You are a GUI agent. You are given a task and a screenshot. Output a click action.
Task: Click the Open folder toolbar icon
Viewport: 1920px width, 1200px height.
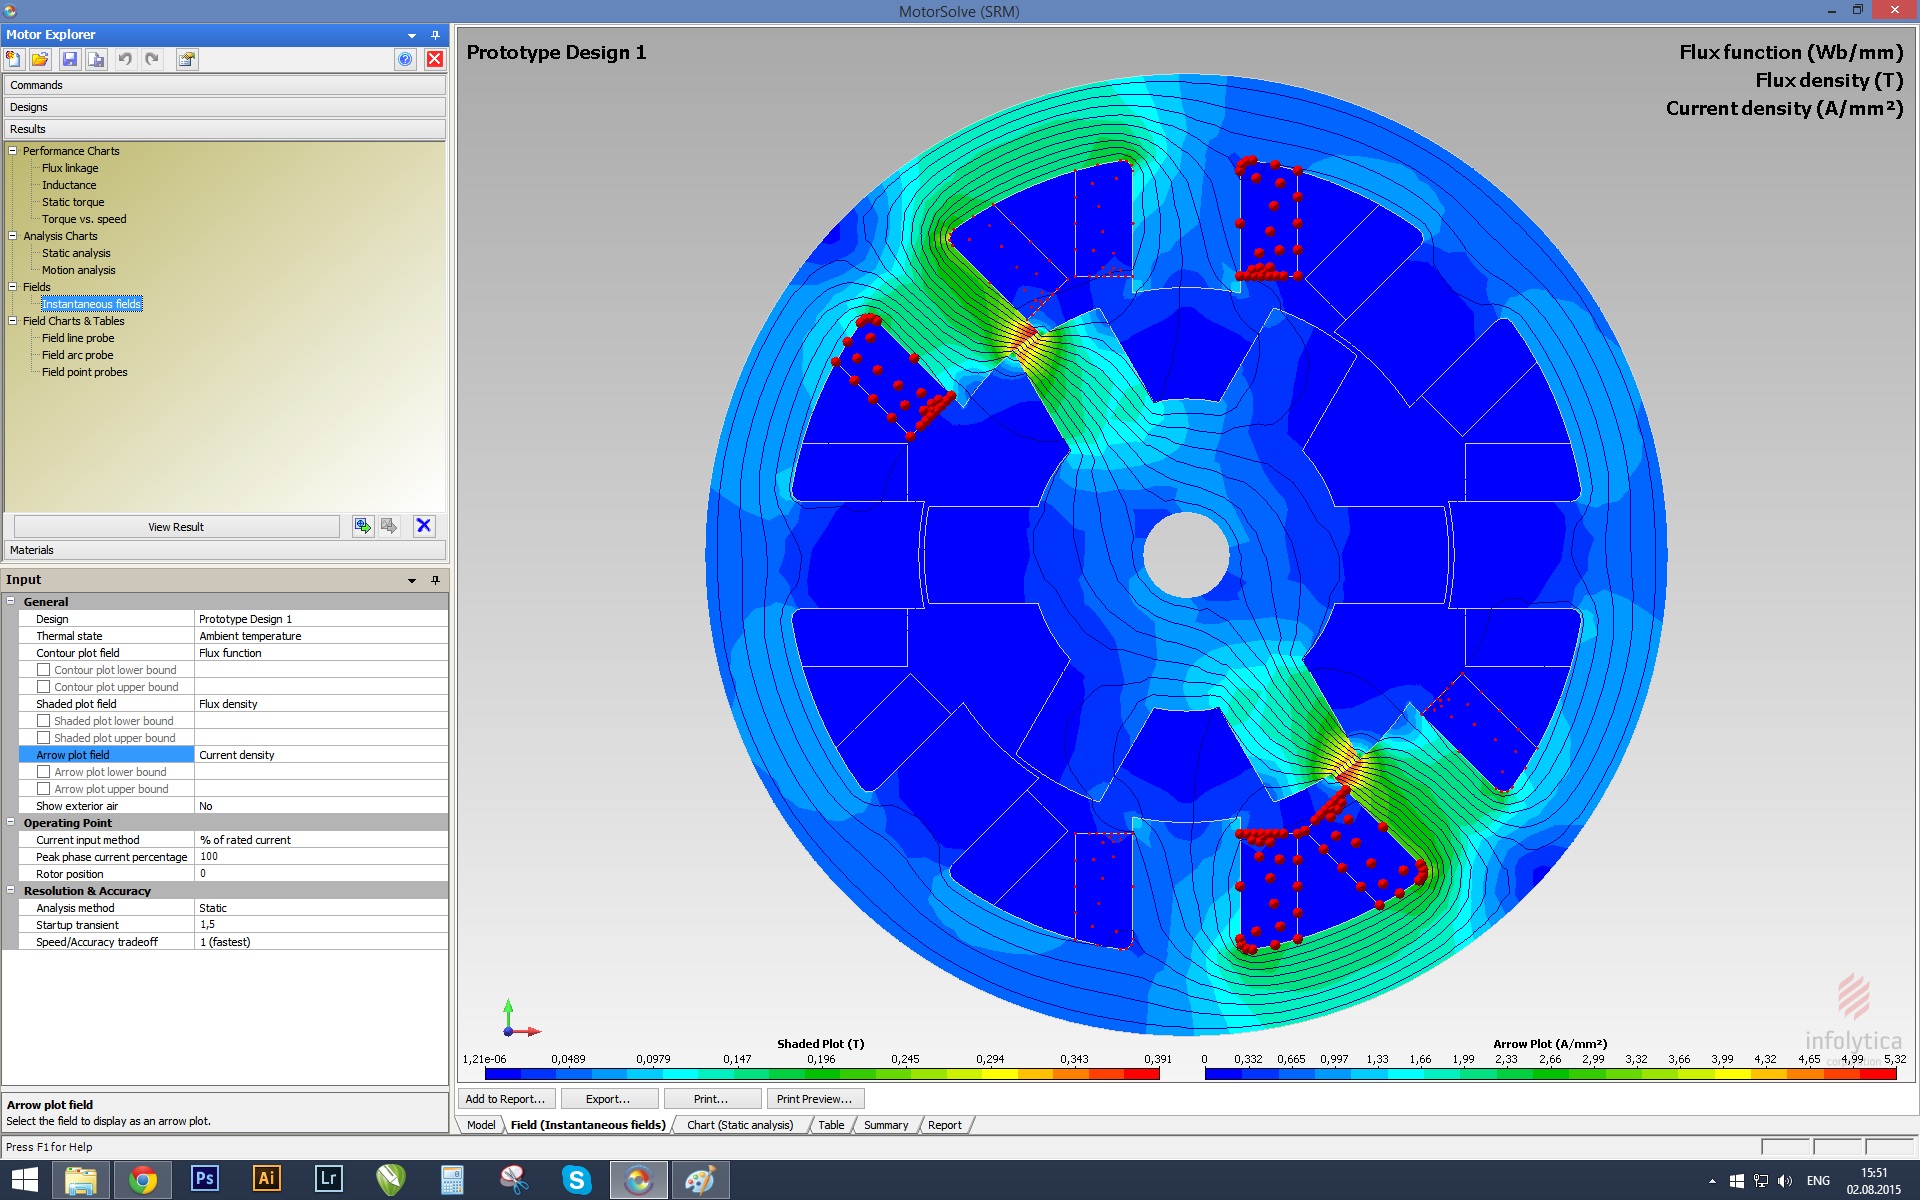(40, 59)
